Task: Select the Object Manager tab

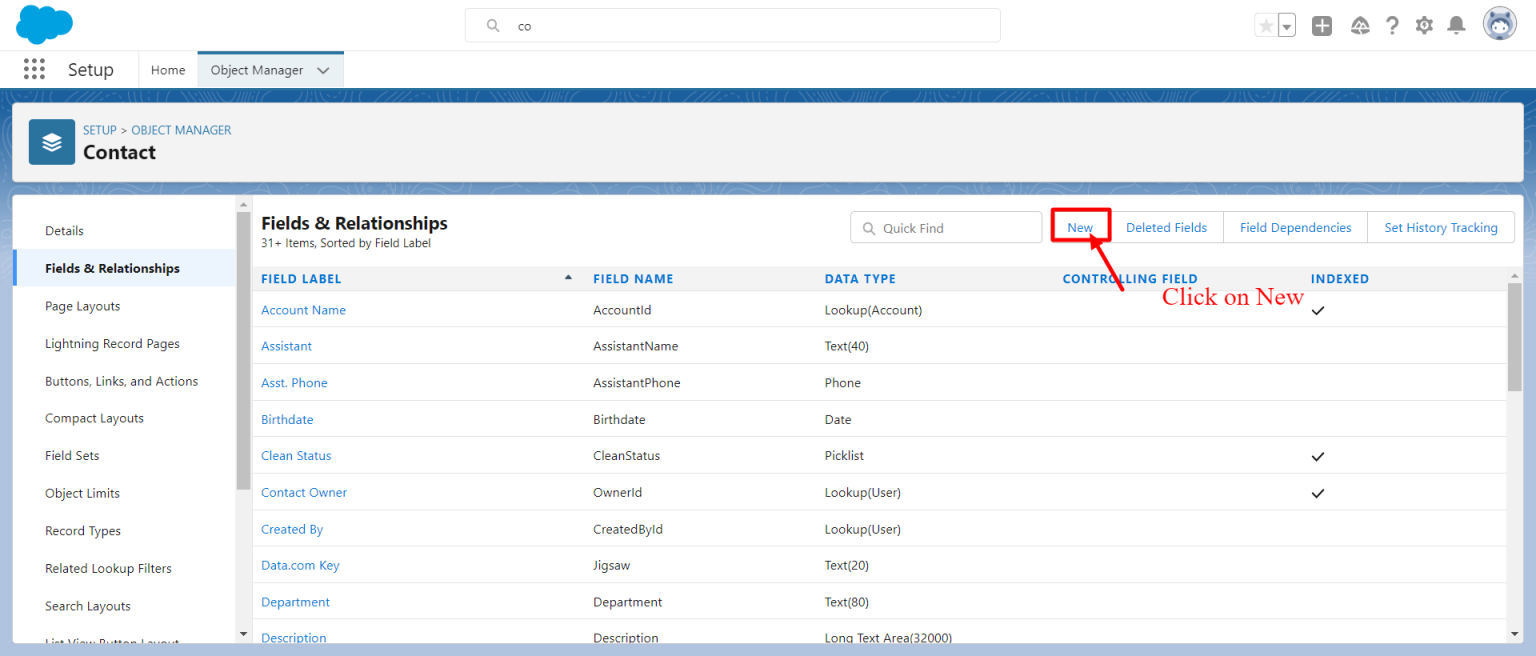Action: coord(257,70)
